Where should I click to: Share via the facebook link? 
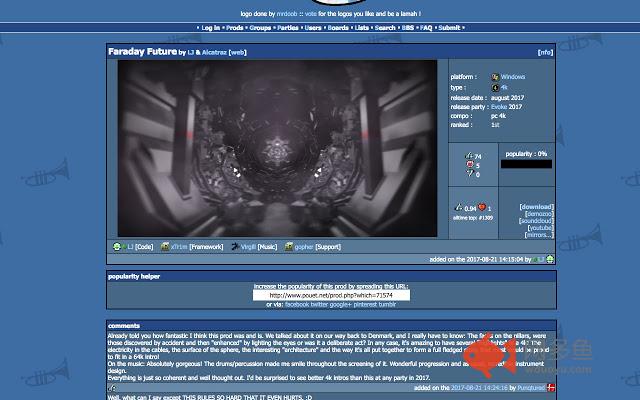[297, 304]
